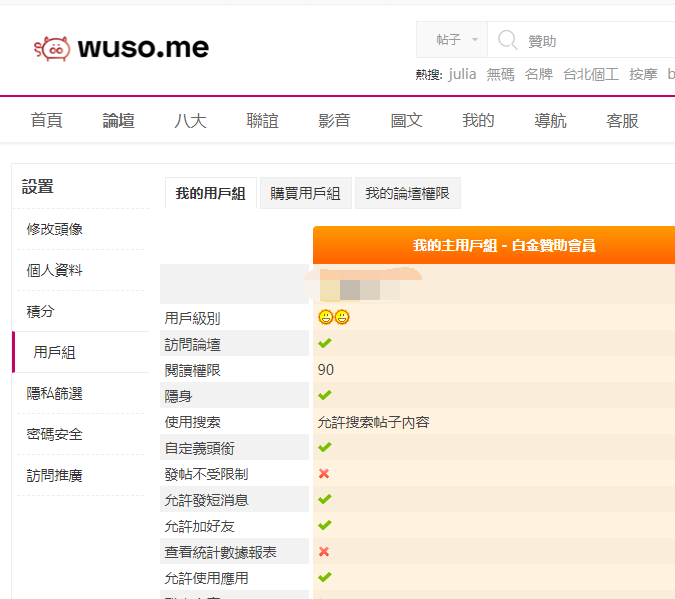This screenshot has width=675, height=599.
Task: Switch to 我的用戶組 tab
Action: [211, 193]
